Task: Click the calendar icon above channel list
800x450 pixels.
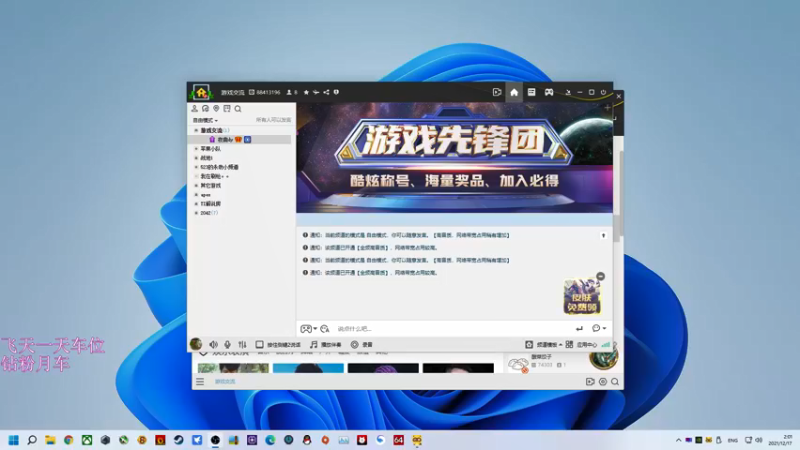Action: pos(227,109)
